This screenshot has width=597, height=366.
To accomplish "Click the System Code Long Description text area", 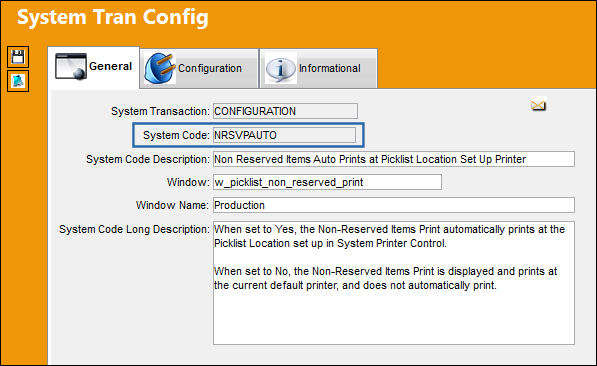I will click(394, 283).
